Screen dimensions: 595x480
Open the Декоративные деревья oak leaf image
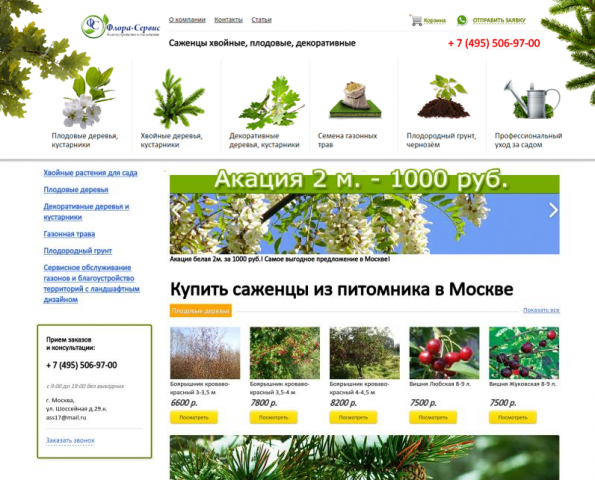point(271,101)
